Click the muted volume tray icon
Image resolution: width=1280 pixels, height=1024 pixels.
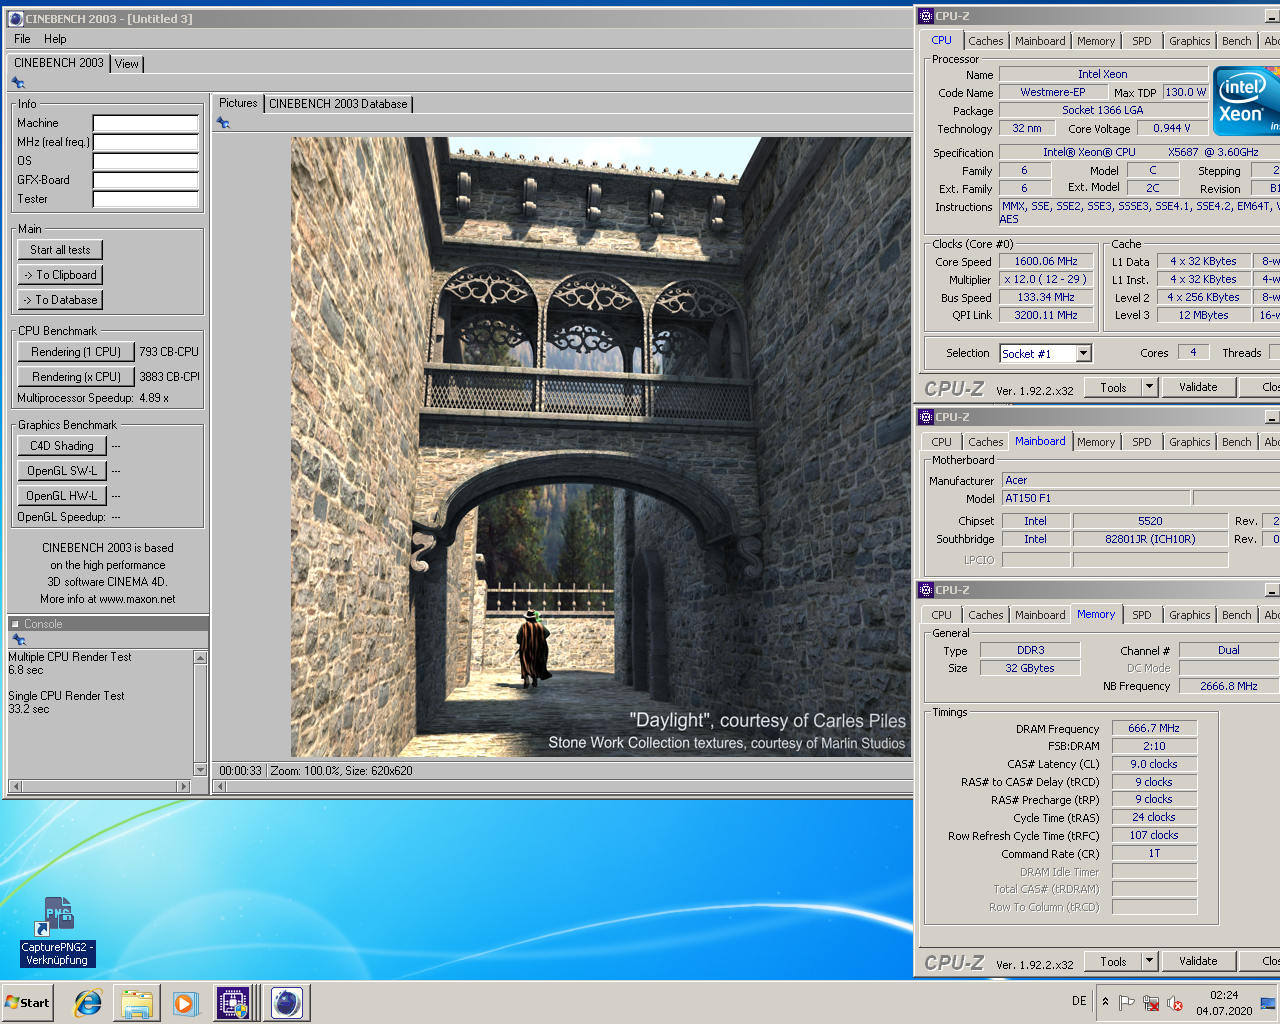click(x=1175, y=1003)
